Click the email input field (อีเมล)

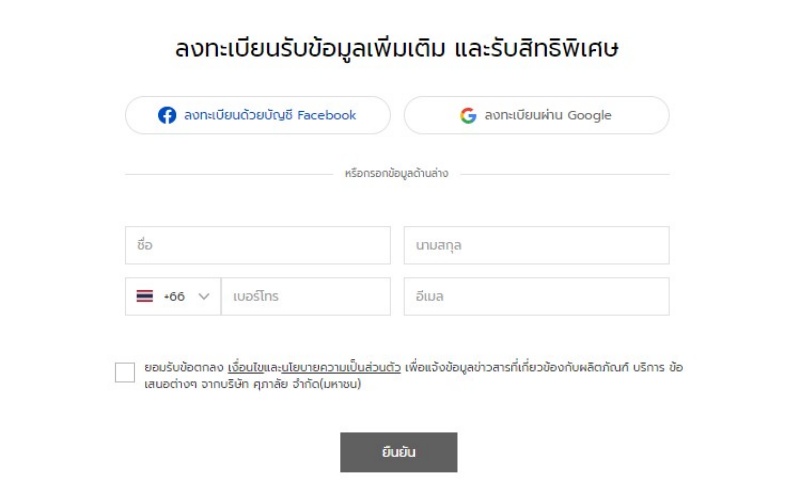(x=536, y=297)
